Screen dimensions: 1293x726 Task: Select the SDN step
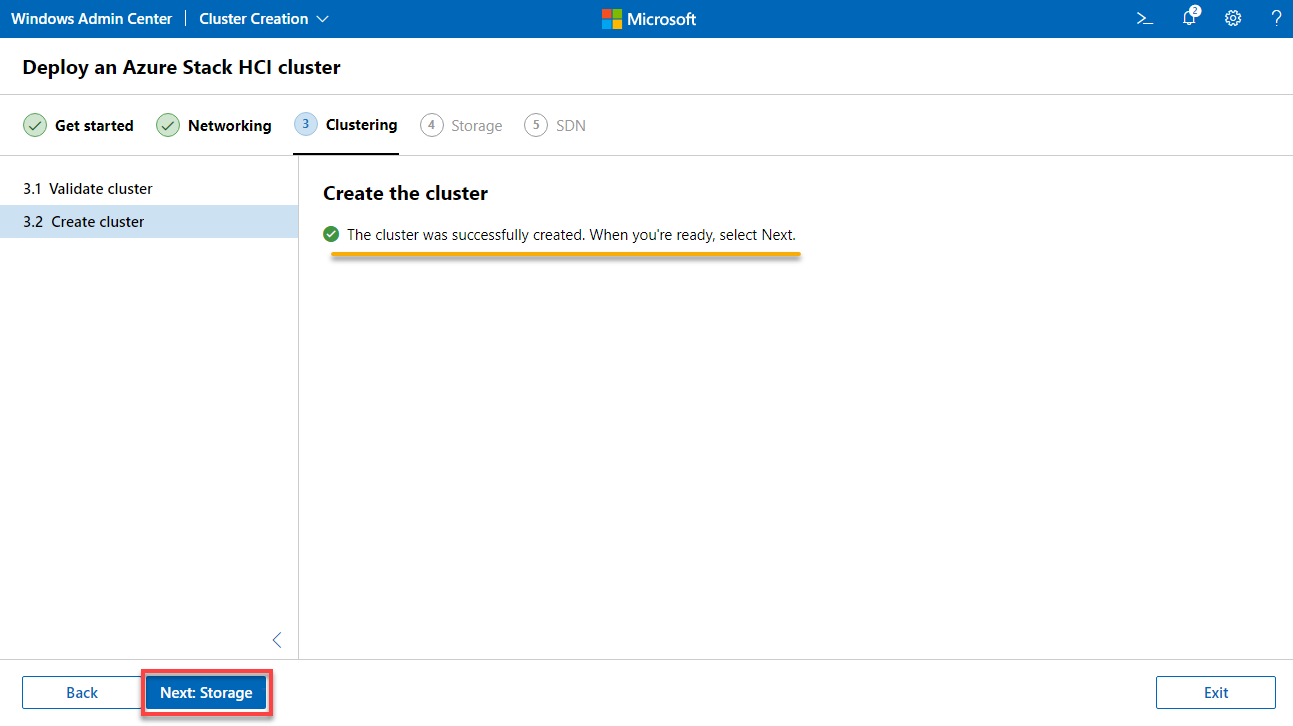[555, 125]
